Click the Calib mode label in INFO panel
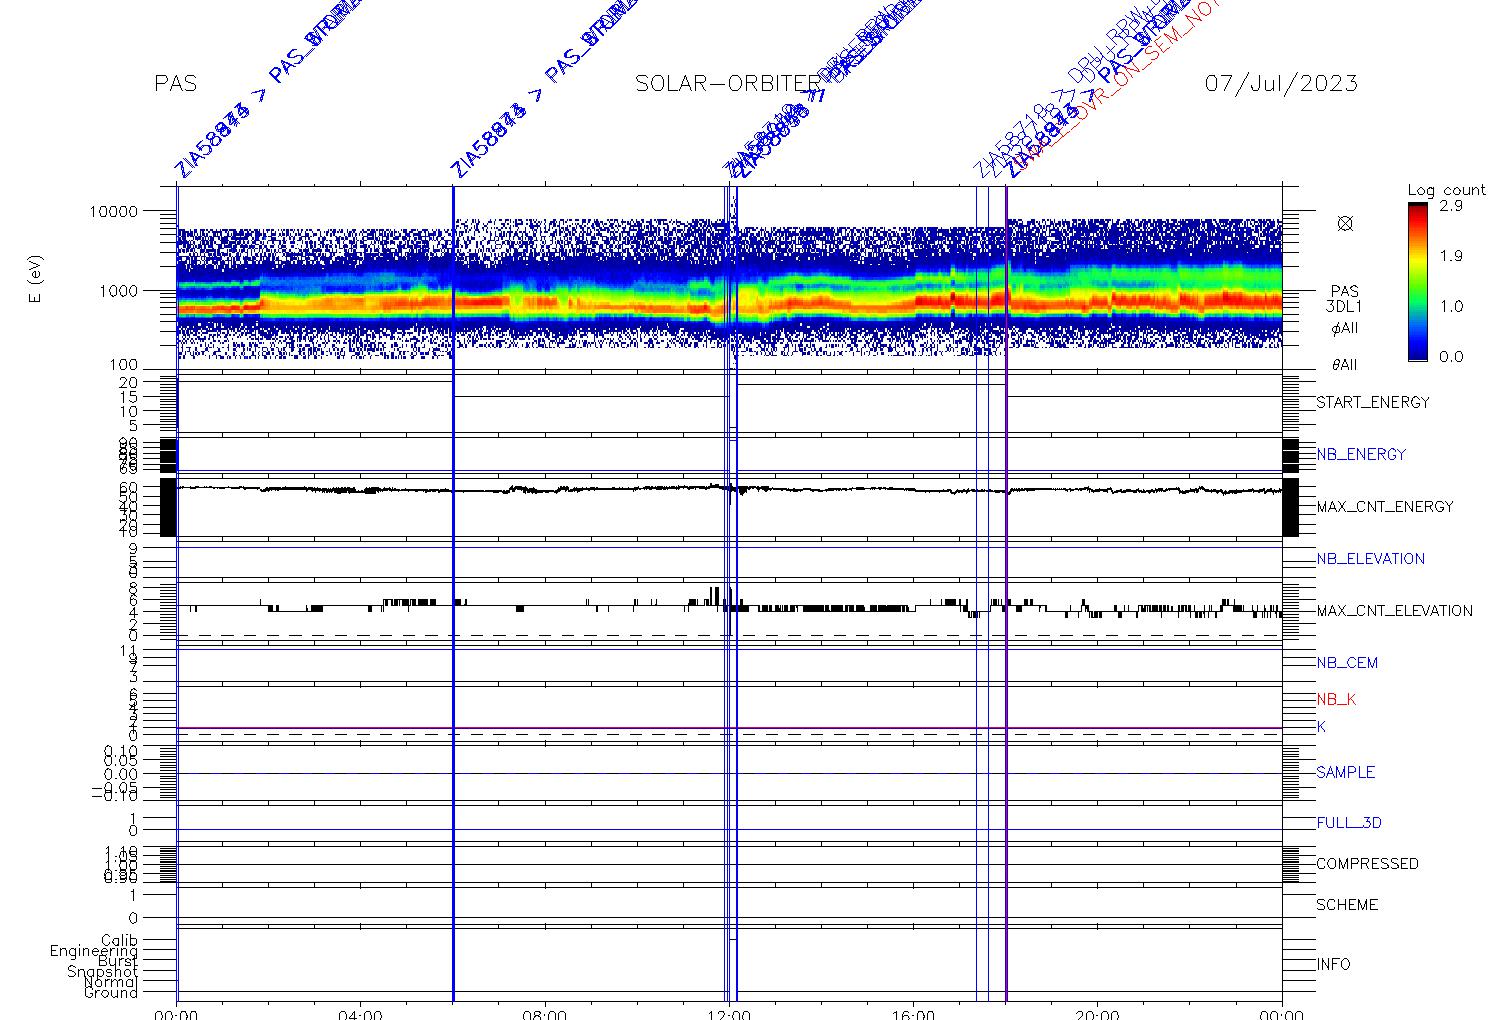 coord(119,941)
